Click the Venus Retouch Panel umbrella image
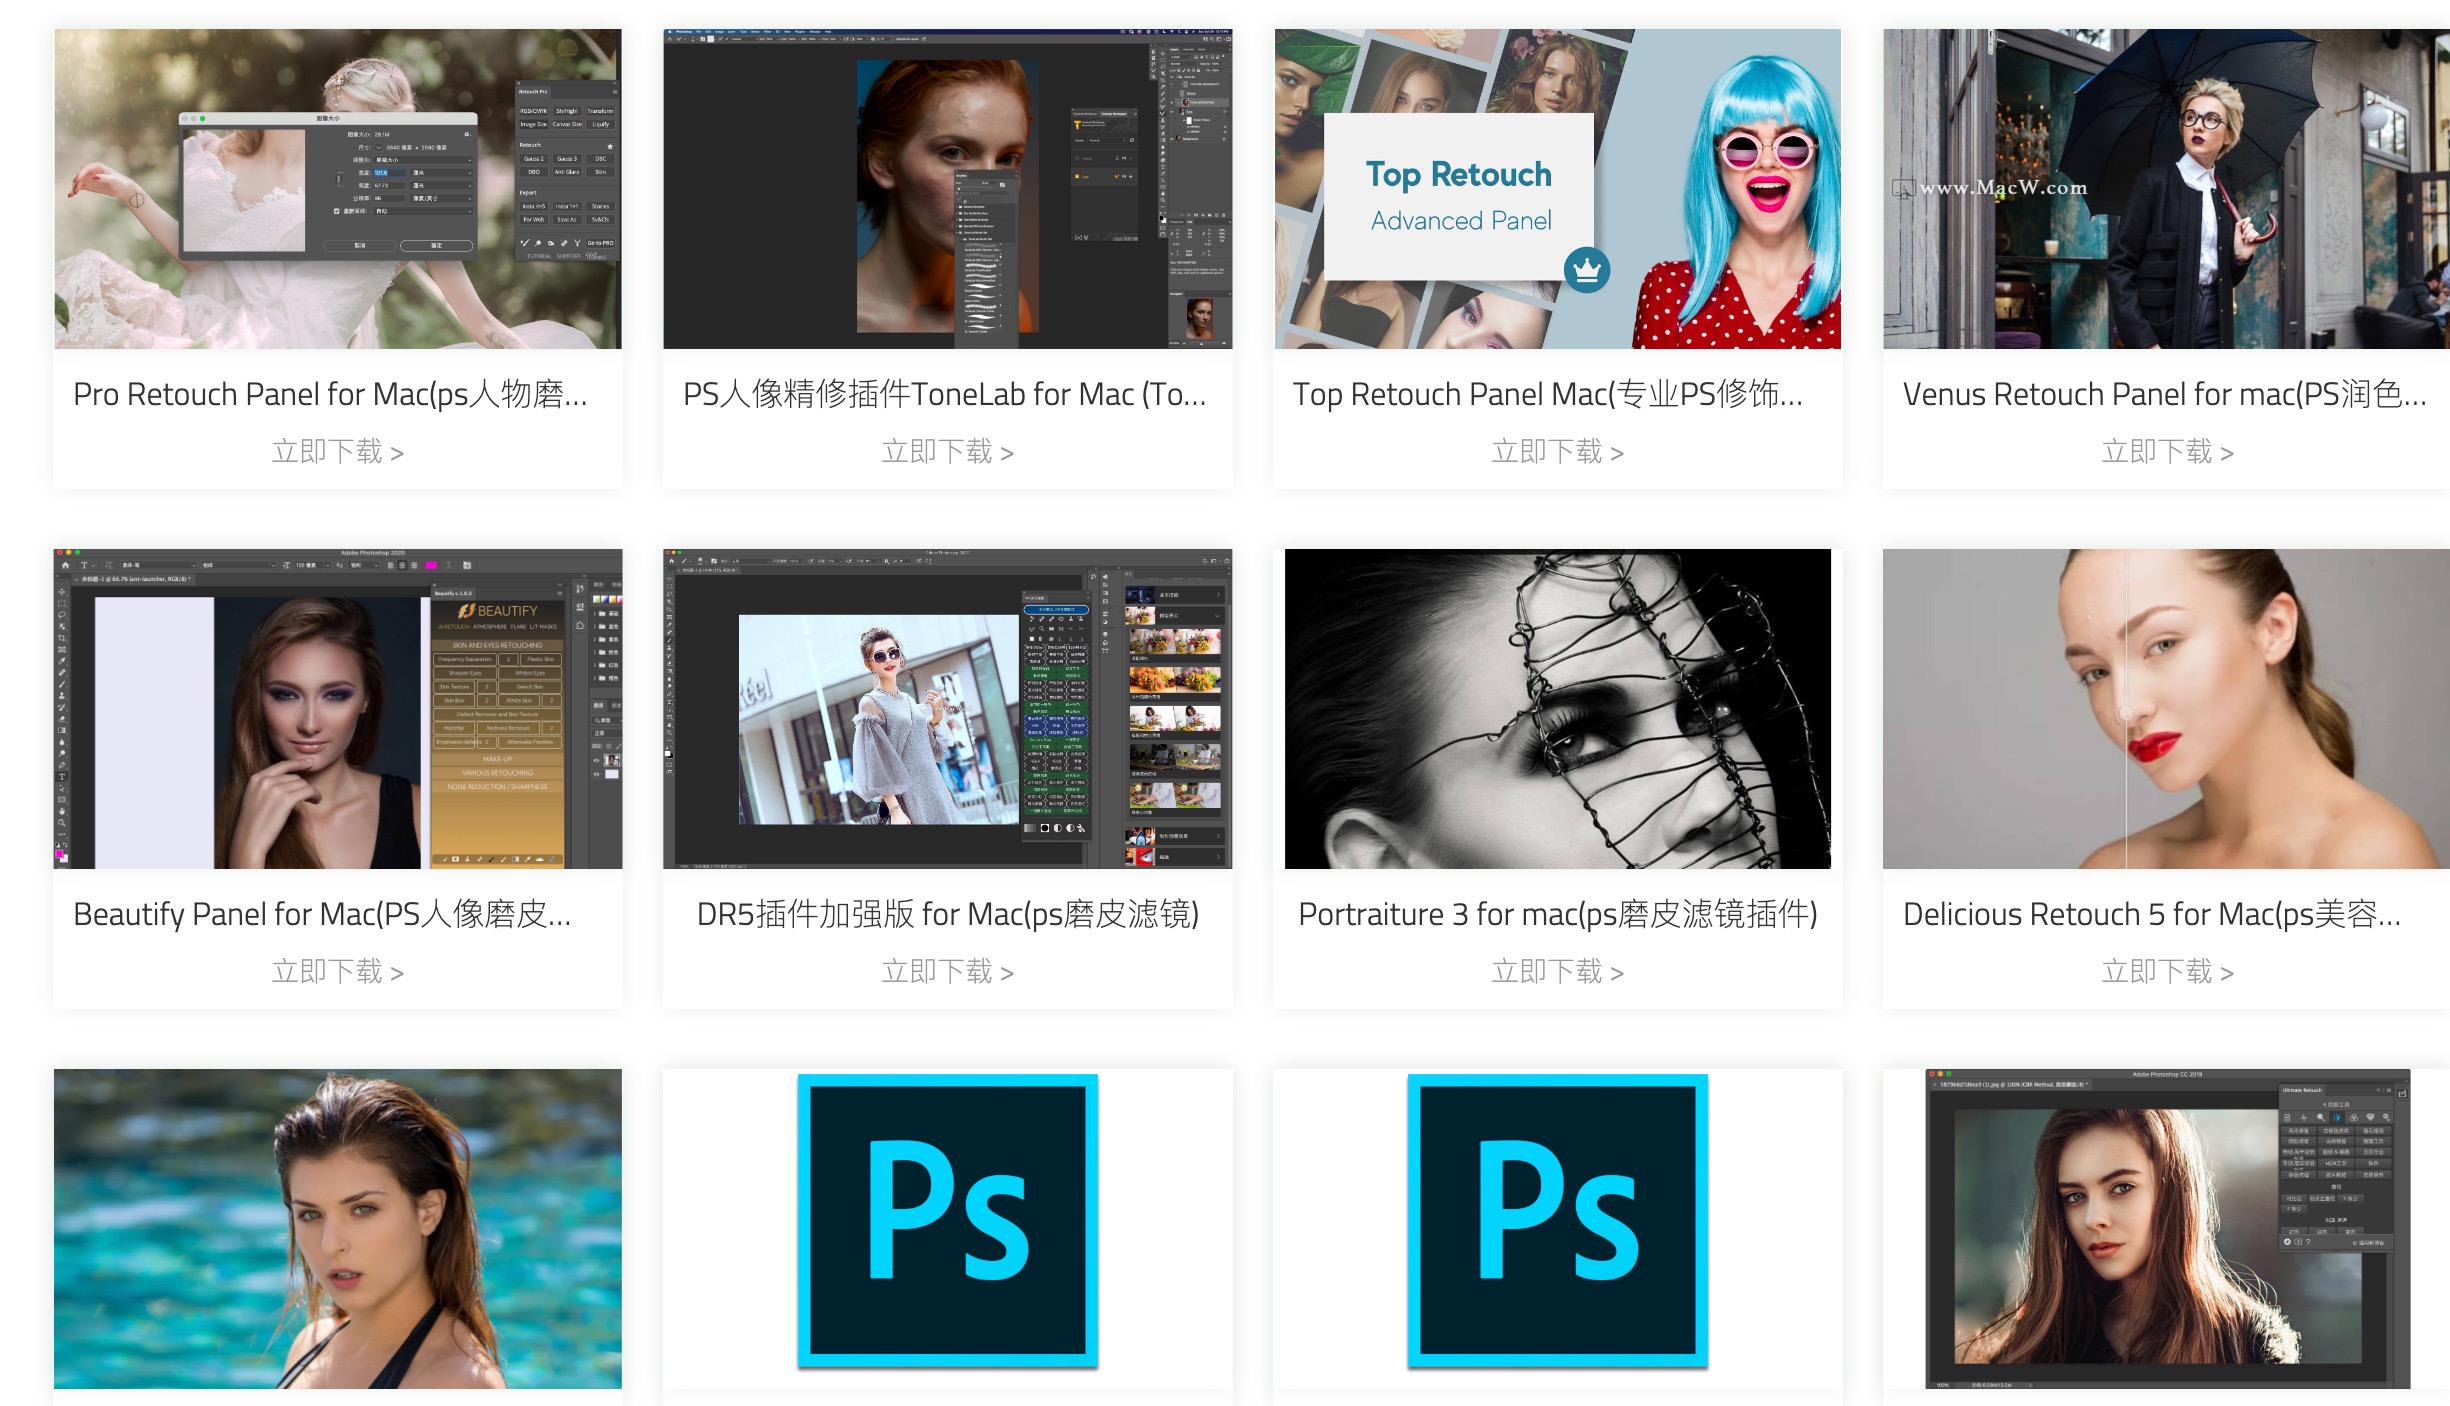Screen dimensions: 2450x1406 [x=2166, y=188]
